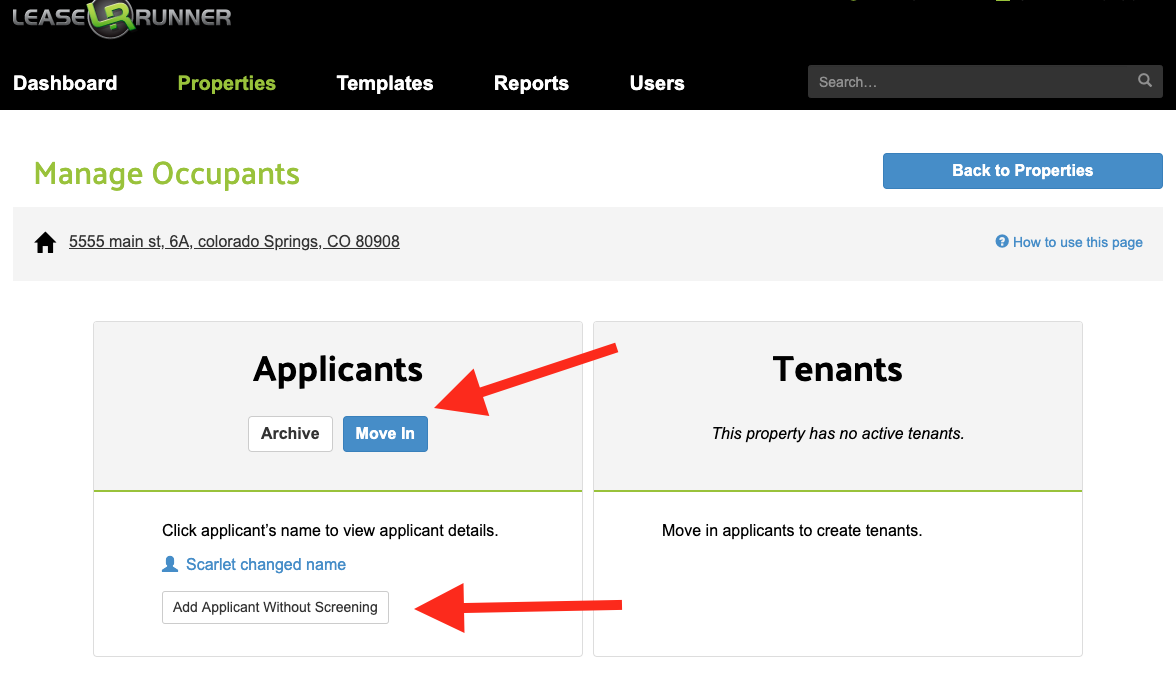Click the LeaseRunner logo
Viewport: 1176px width, 688px height.
pos(120,18)
